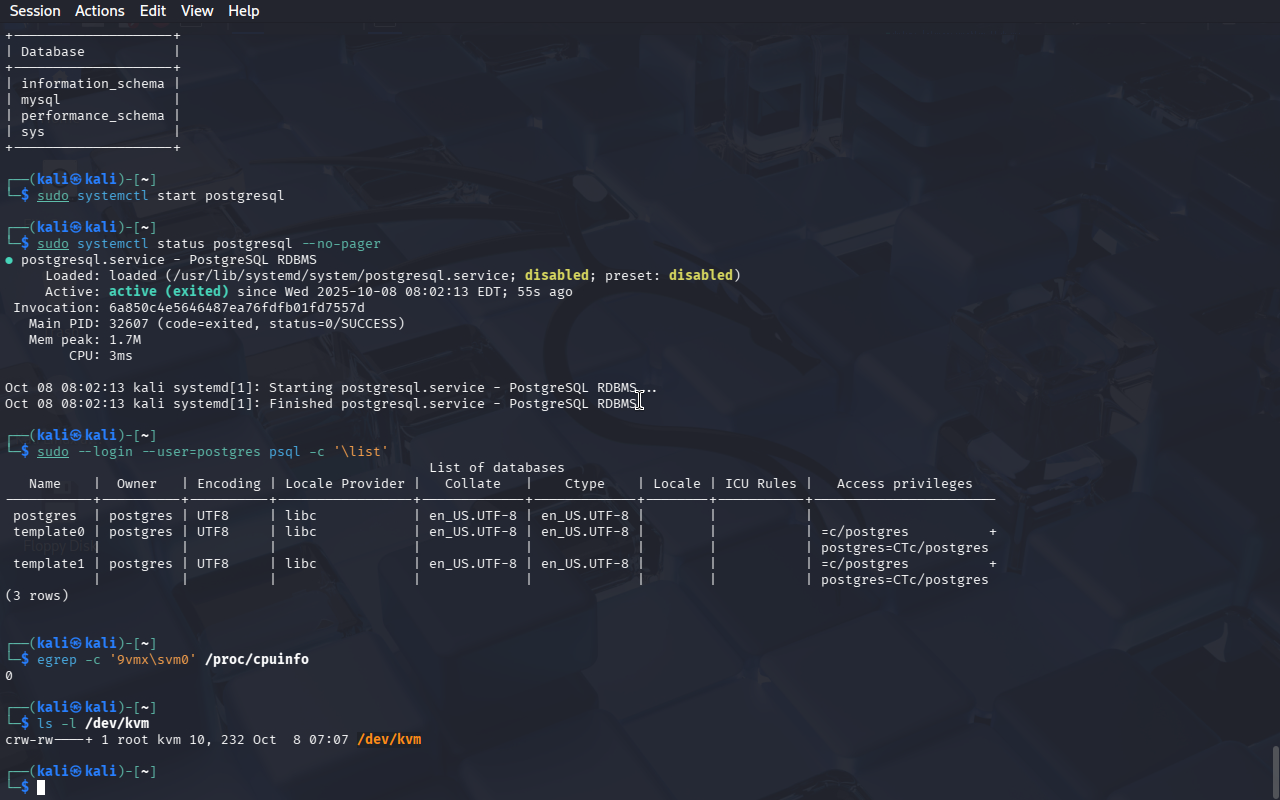Click the 'performance_schema' database entry

click(92, 116)
